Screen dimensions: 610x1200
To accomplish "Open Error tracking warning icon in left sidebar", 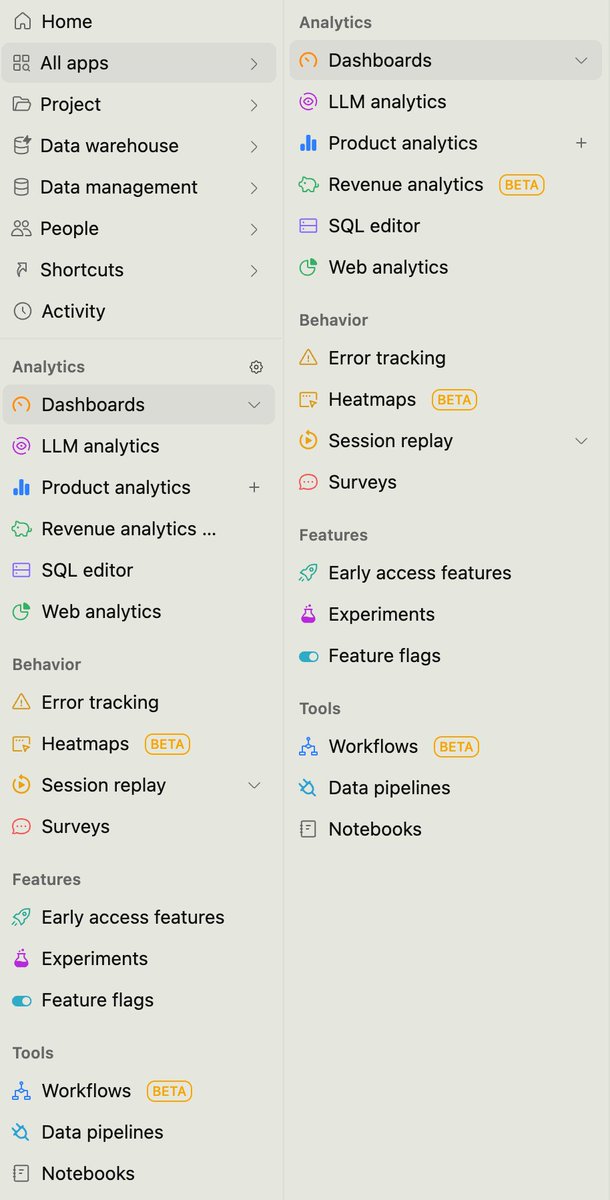I will (21, 702).
